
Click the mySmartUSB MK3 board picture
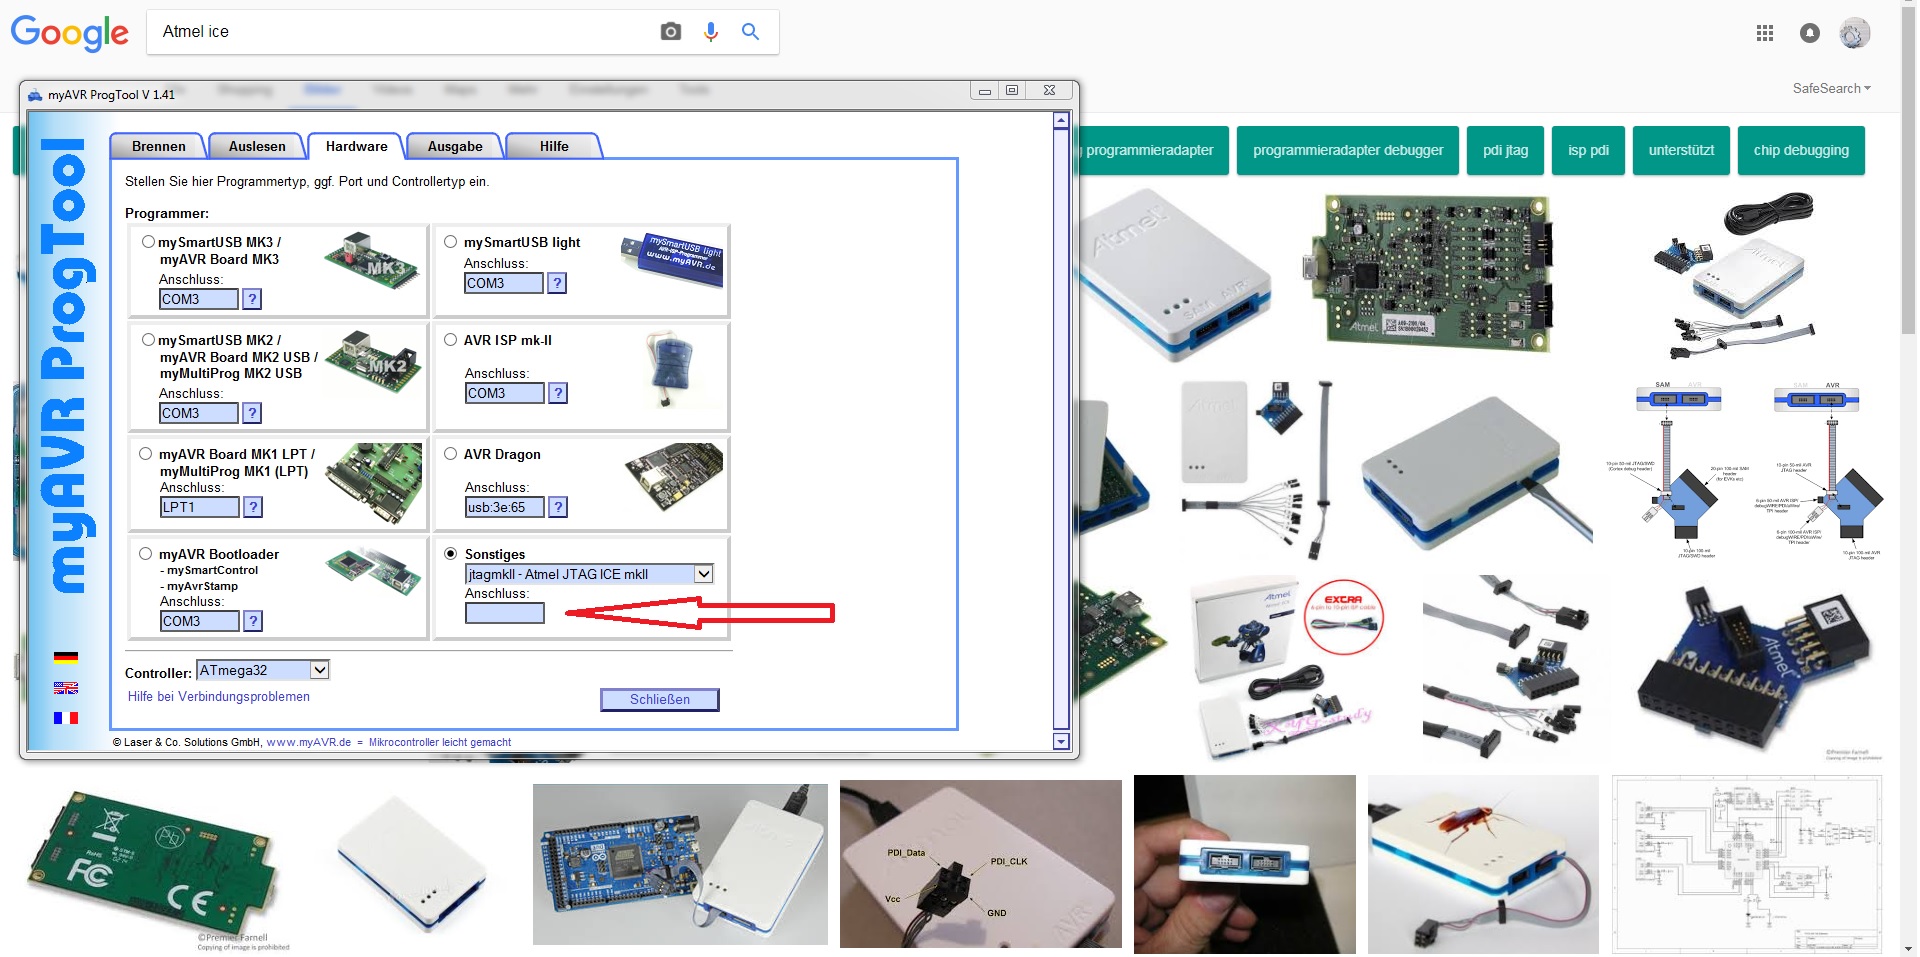coord(372,262)
